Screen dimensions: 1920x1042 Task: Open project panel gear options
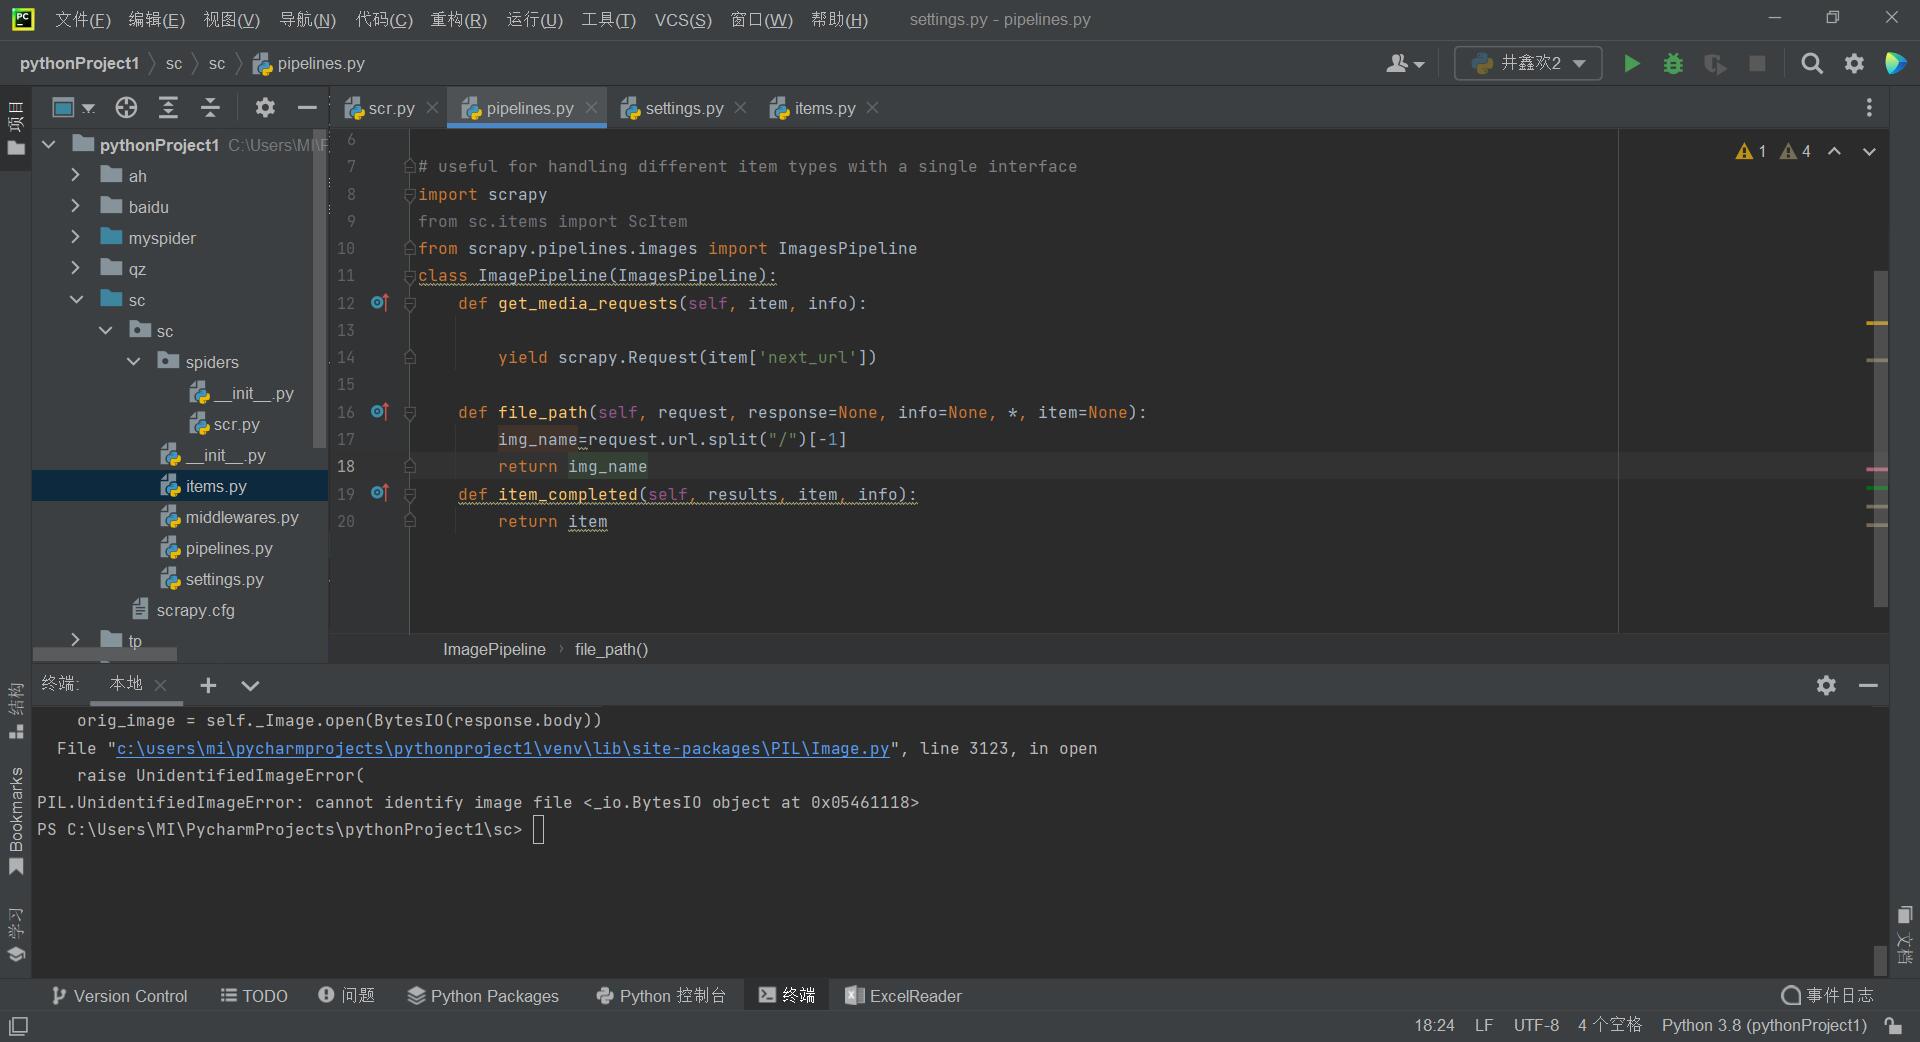[x=265, y=108]
